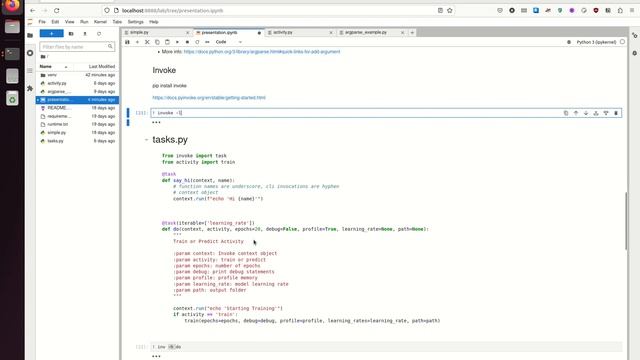Click the blue New Launcher plus button

51,33
